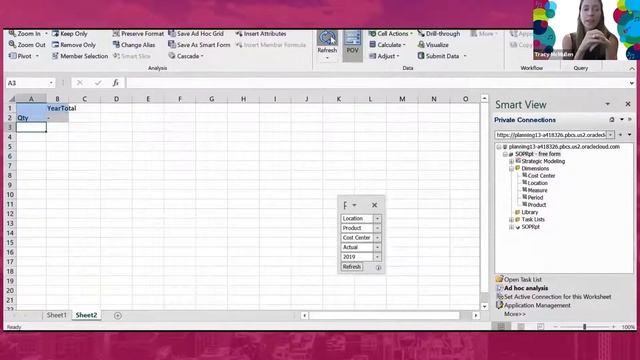Click the status bar zoom slider
Image resolution: width=640 pixels, height=360 pixels.
[585, 327]
